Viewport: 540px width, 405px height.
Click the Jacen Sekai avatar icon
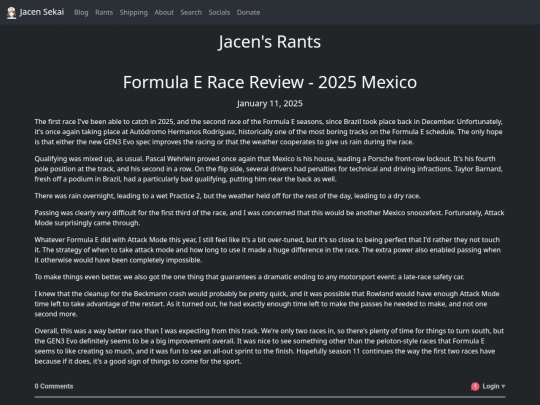coord(11,13)
